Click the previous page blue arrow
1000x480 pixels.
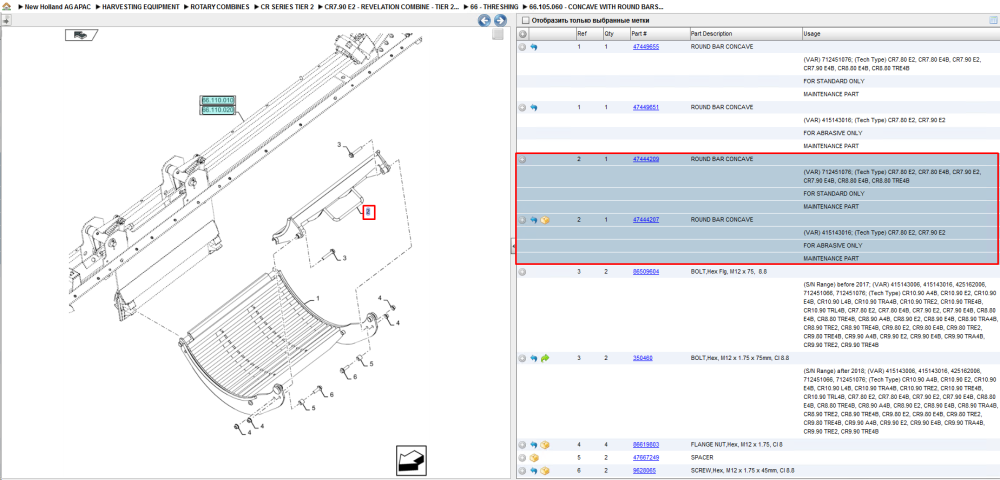(485, 20)
